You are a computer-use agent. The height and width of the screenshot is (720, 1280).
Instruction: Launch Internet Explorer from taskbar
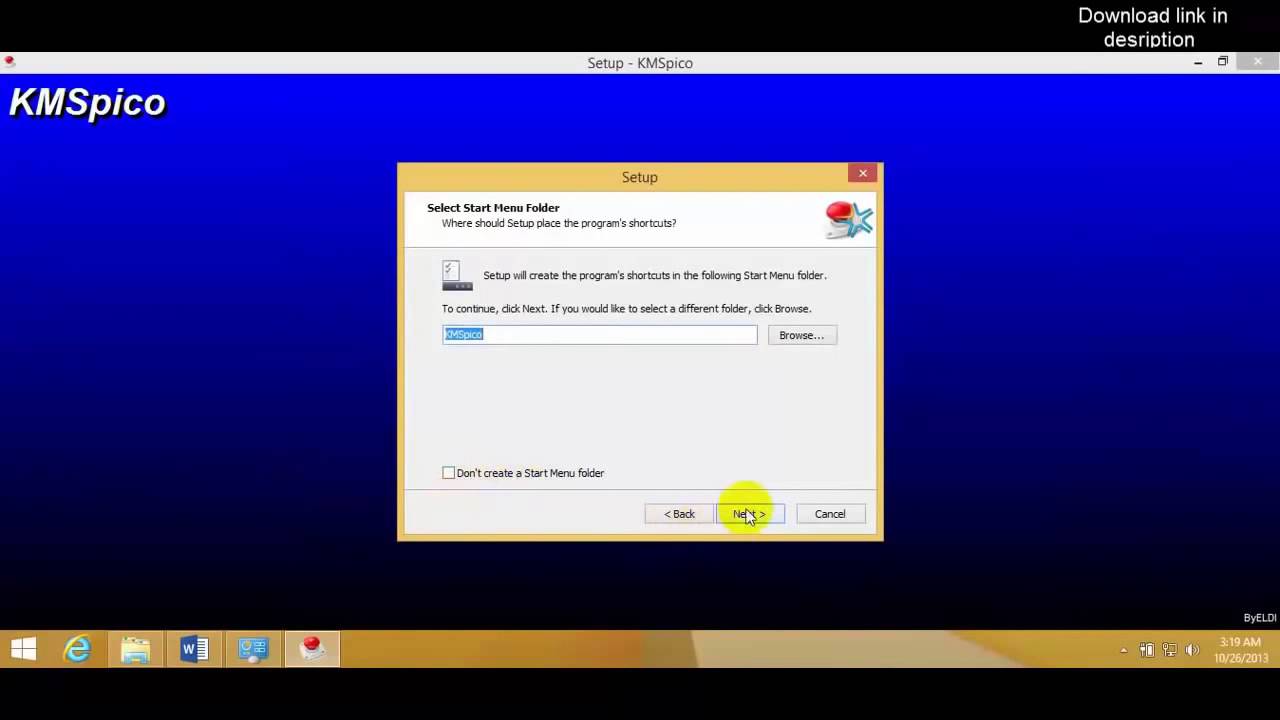(x=78, y=650)
